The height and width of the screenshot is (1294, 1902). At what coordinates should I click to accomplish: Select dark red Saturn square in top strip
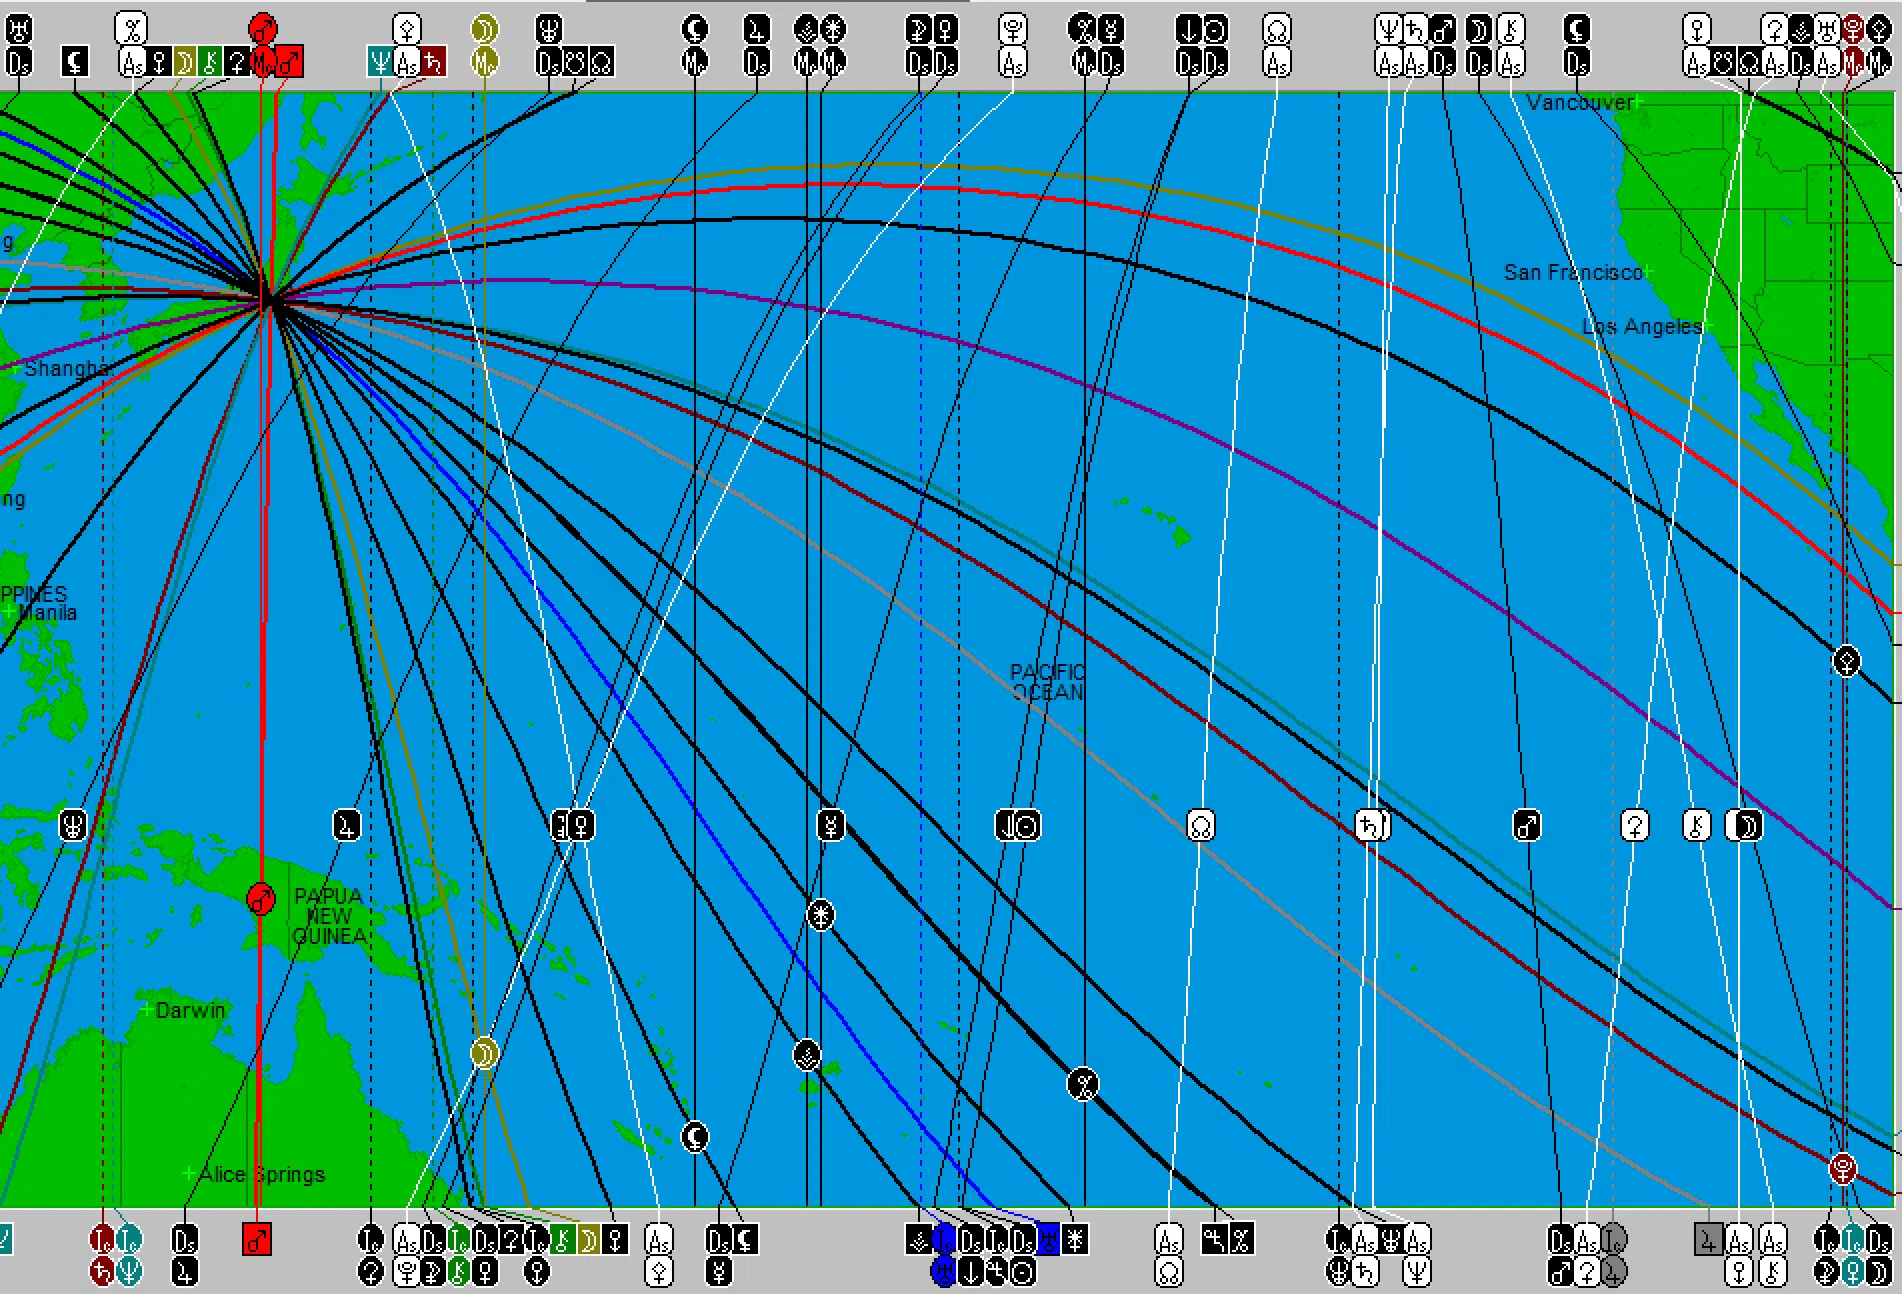point(432,63)
